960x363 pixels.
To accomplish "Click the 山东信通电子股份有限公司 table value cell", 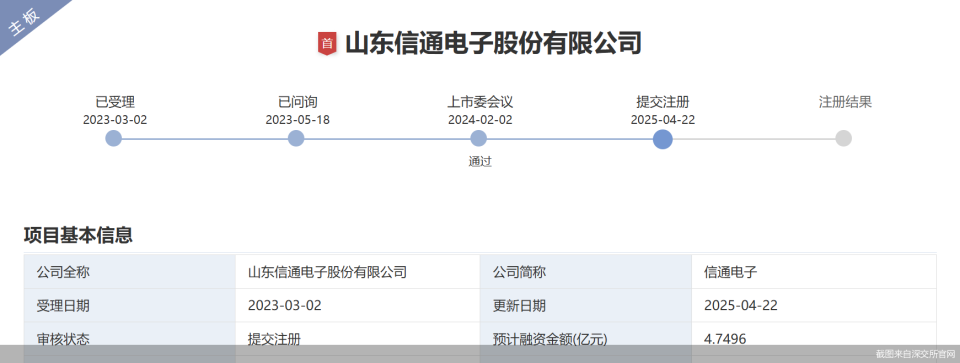I will pyautogui.click(x=358, y=272).
